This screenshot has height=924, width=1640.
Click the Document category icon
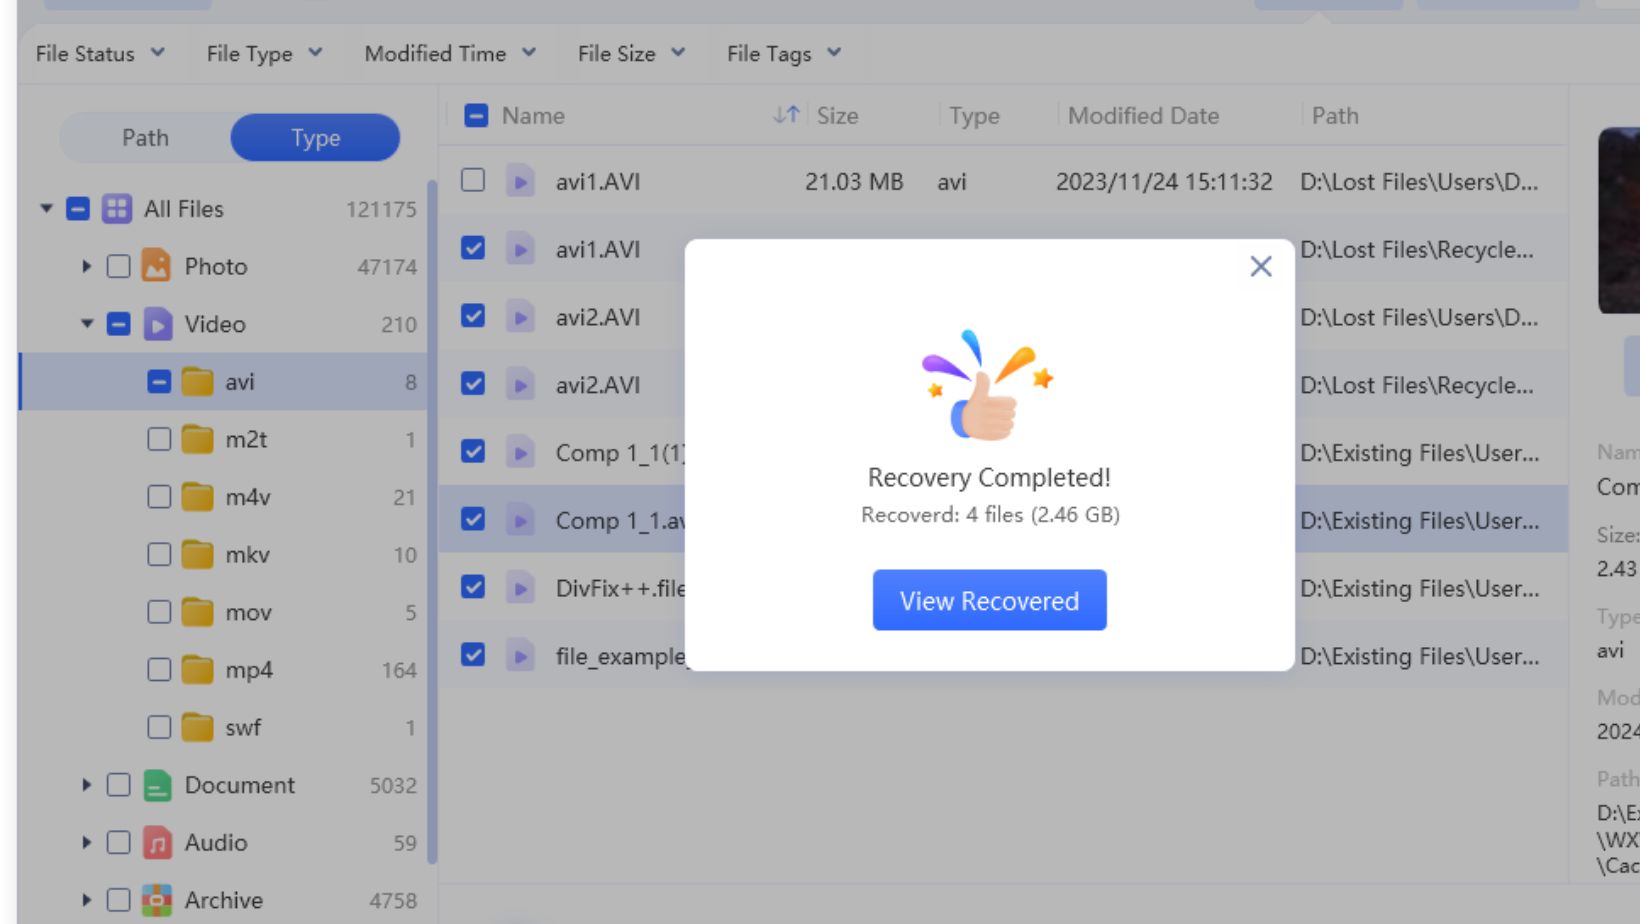click(157, 785)
